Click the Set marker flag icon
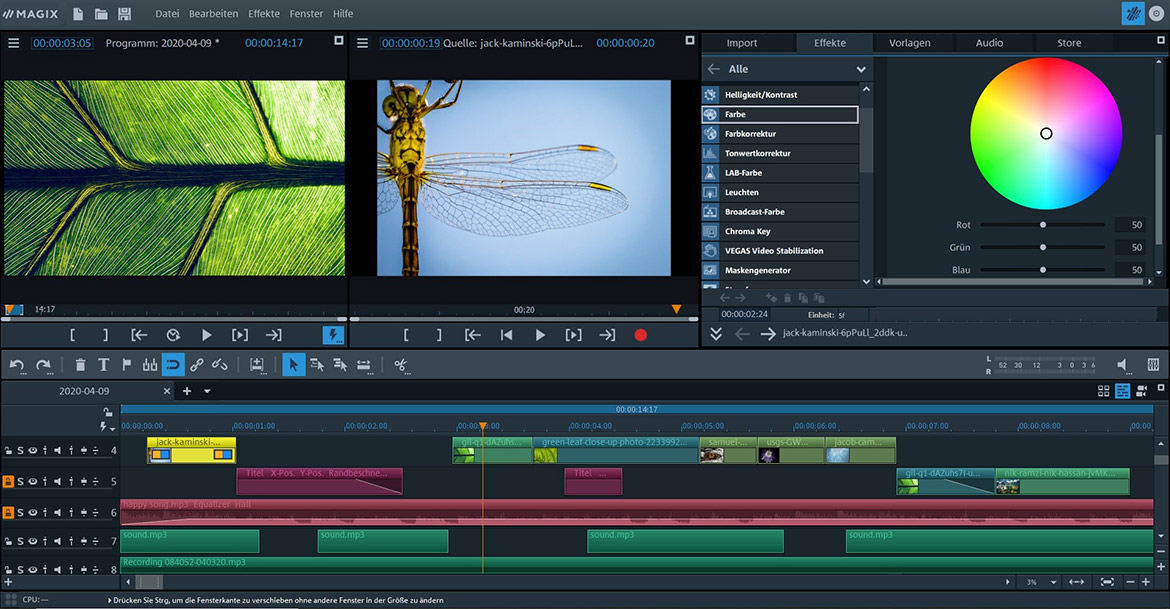The width and height of the screenshot is (1170, 609). point(128,365)
